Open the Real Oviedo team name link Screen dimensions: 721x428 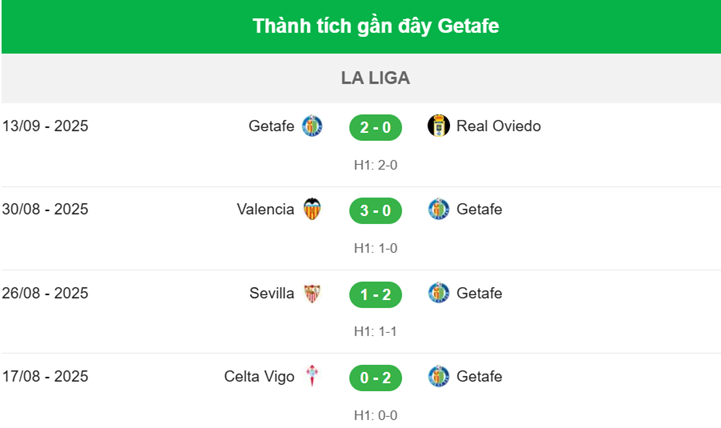click(498, 126)
